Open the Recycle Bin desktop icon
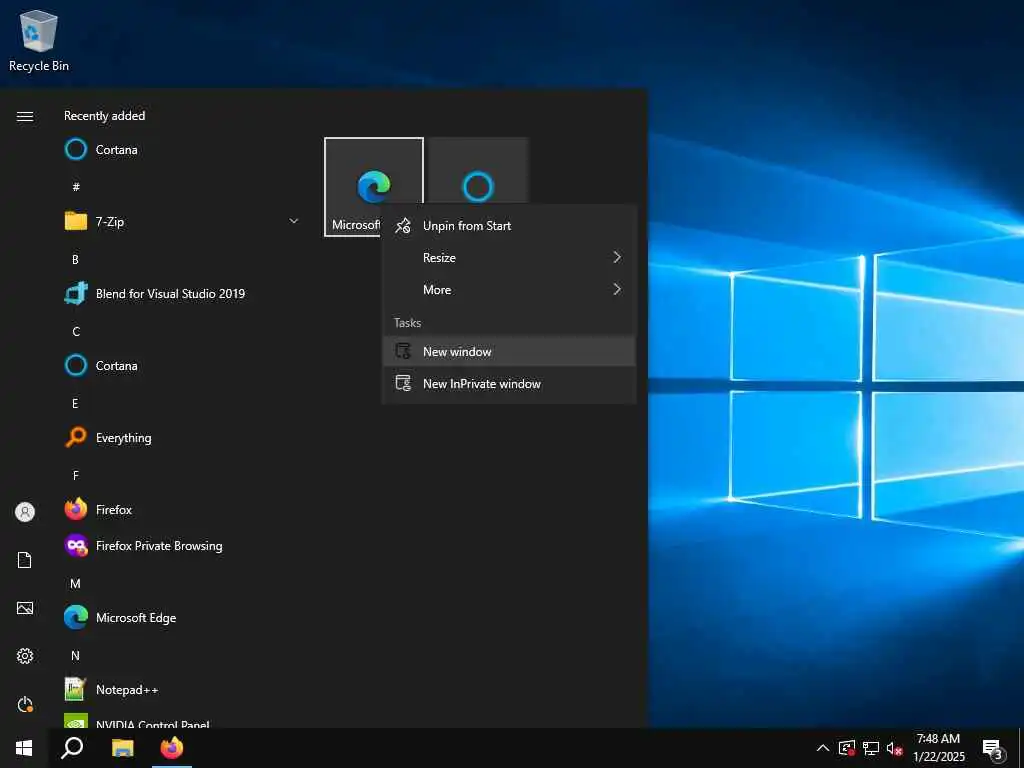The width and height of the screenshot is (1024, 768). click(x=39, y=41)
